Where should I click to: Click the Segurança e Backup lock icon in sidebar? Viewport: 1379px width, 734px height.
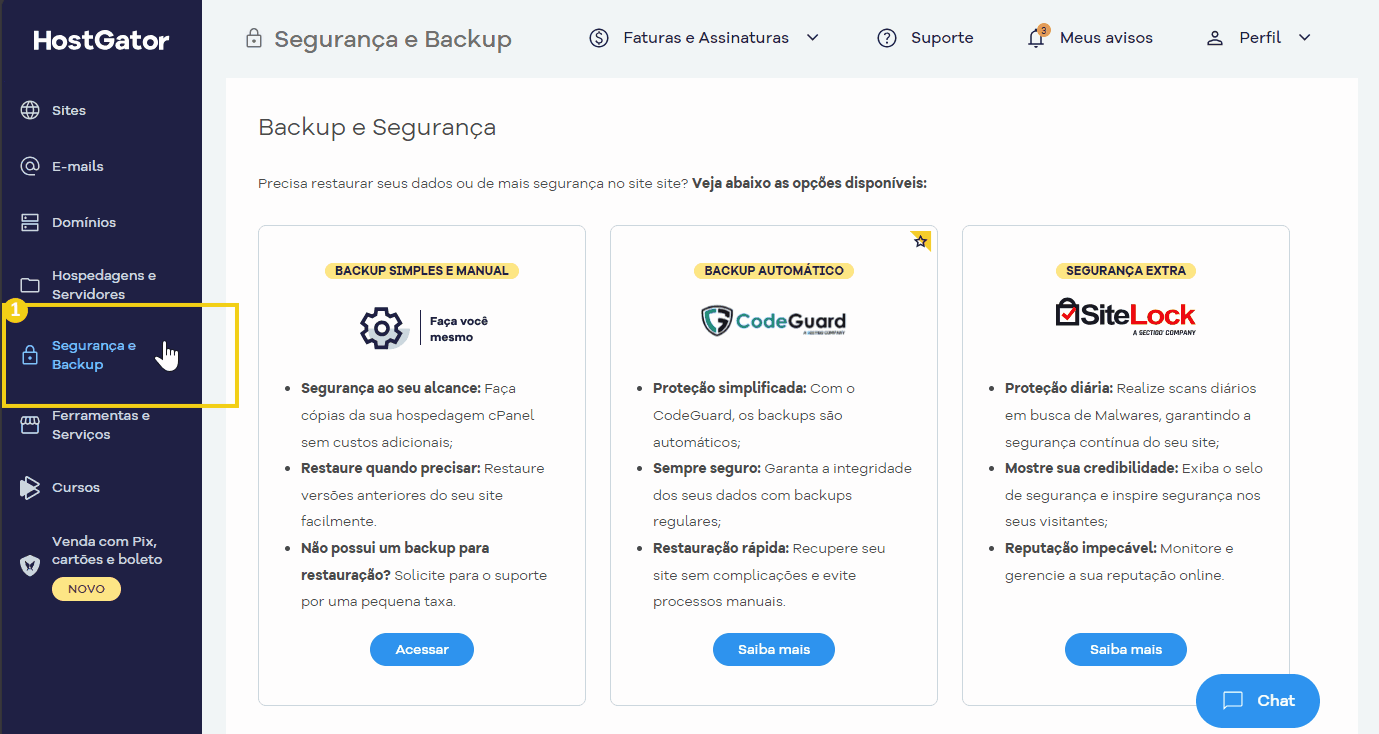pyautogui.click(x=30, y=355)
